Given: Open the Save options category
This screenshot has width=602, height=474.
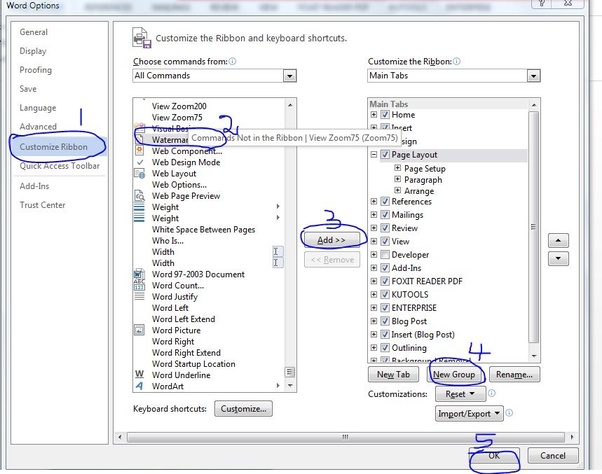Looking at the screenshot, I should [28, 89].
